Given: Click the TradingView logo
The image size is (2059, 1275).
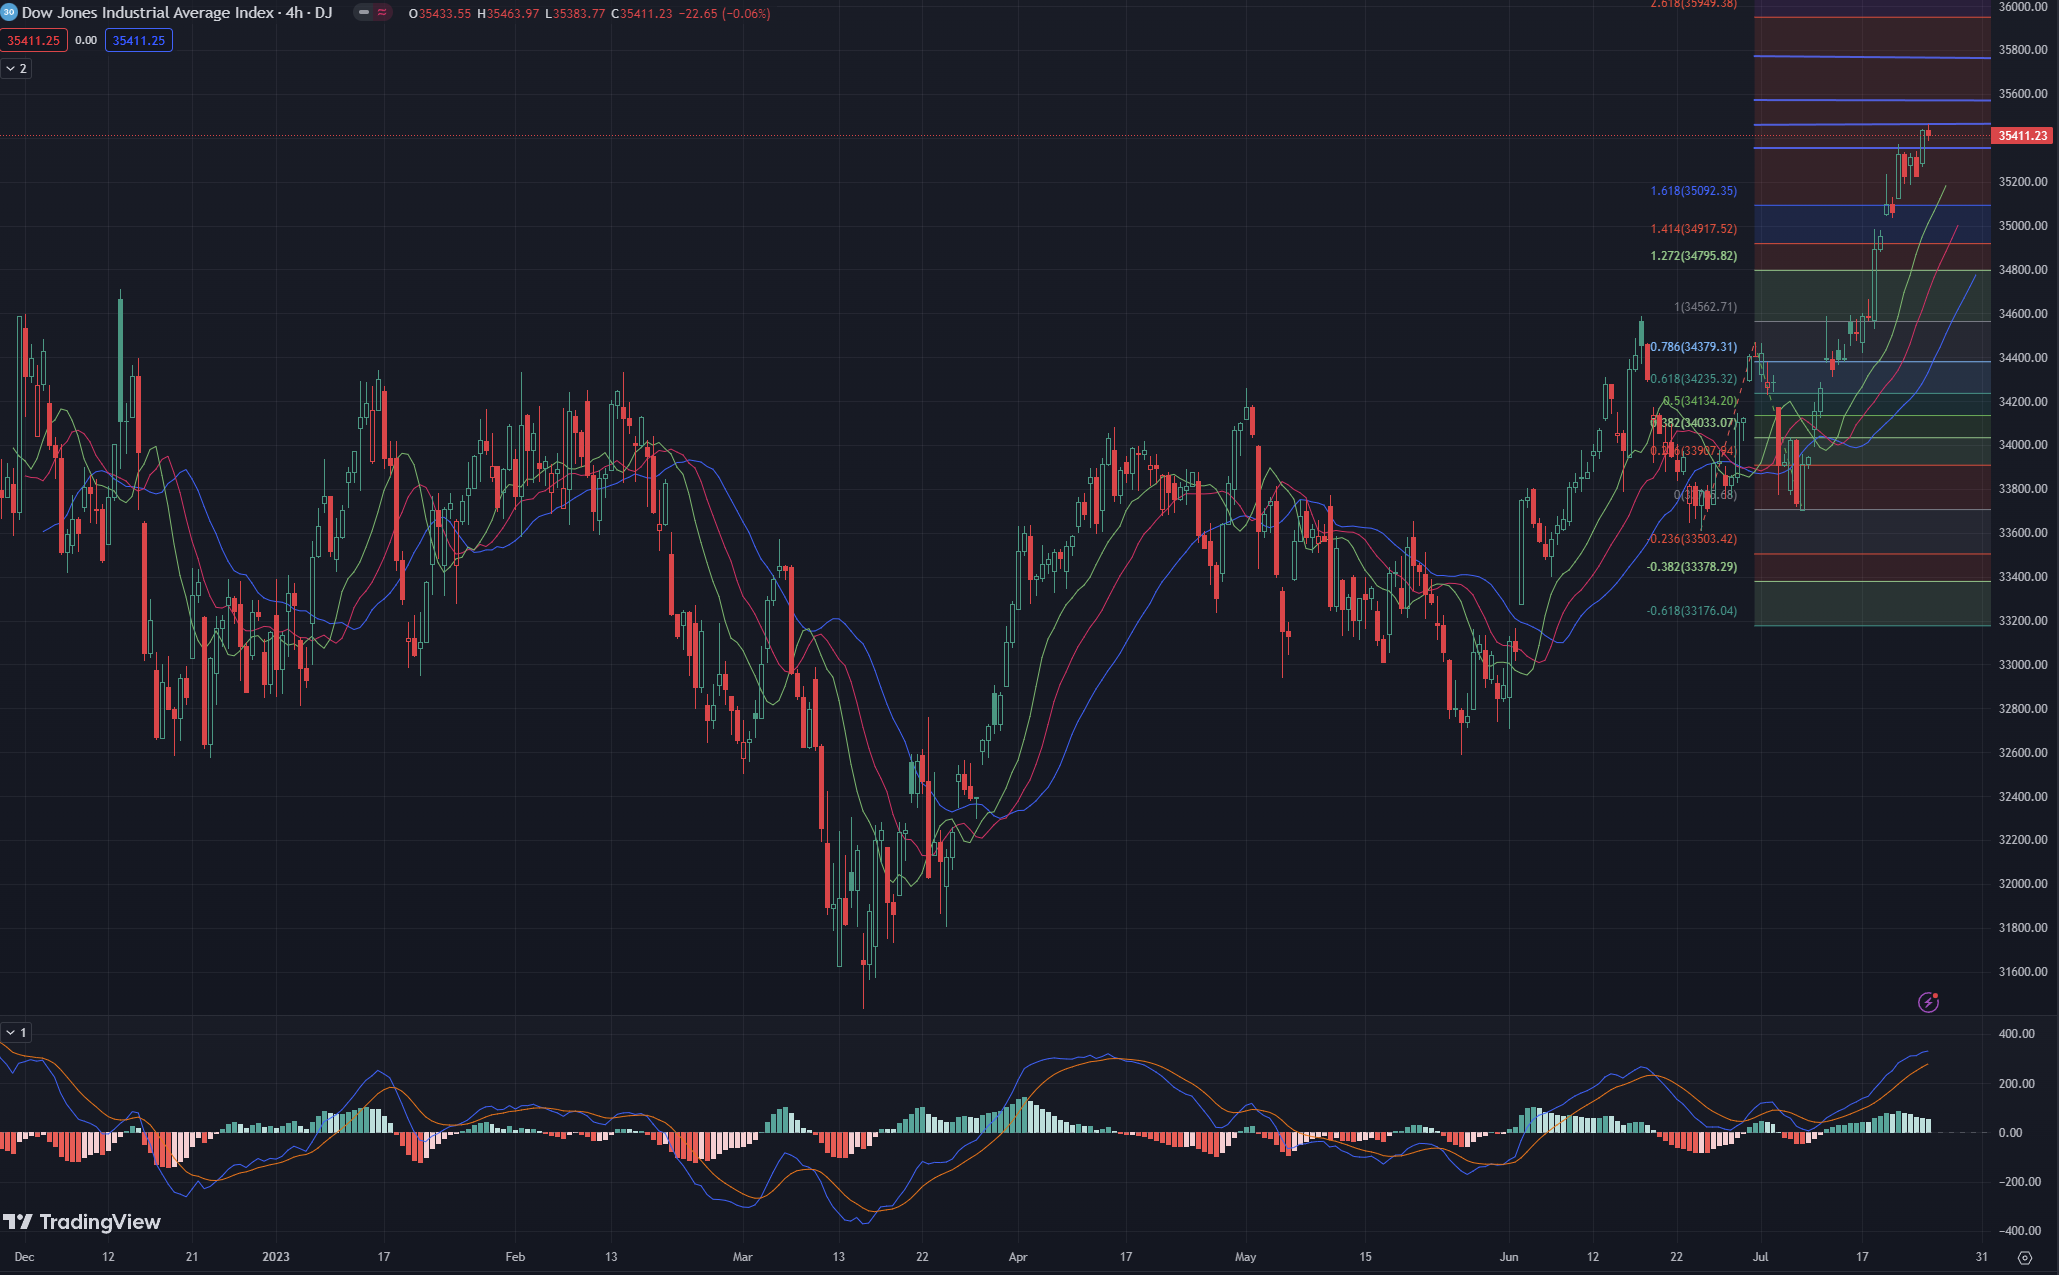Looking at the screenshot, I should [82, 1222].
